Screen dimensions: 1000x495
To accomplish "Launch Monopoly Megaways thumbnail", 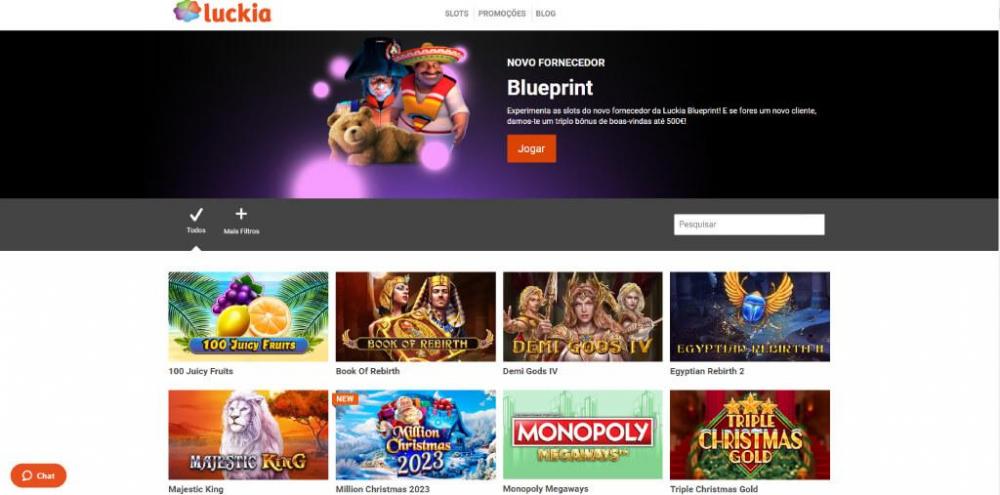I will click(582, 434).
